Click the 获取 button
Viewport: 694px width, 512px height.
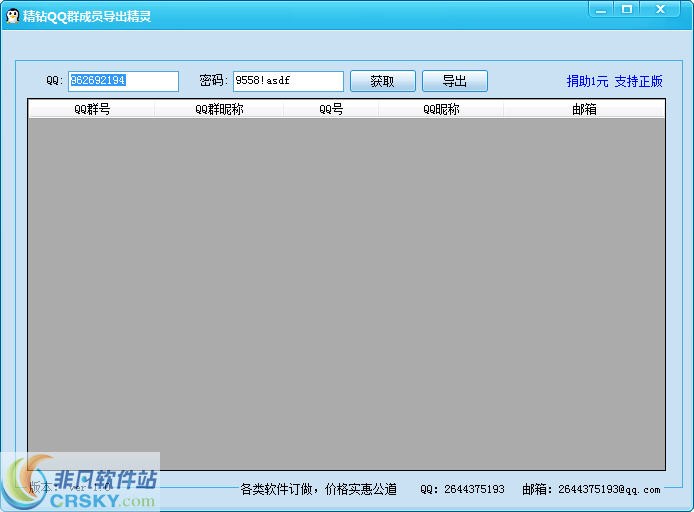pyautogui.click(x=383, y=81)
